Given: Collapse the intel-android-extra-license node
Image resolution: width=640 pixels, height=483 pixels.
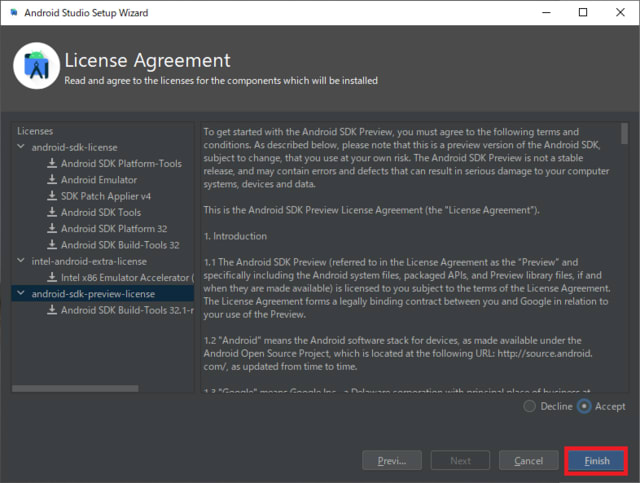Looking at the screenshot, I should [21, 261].
